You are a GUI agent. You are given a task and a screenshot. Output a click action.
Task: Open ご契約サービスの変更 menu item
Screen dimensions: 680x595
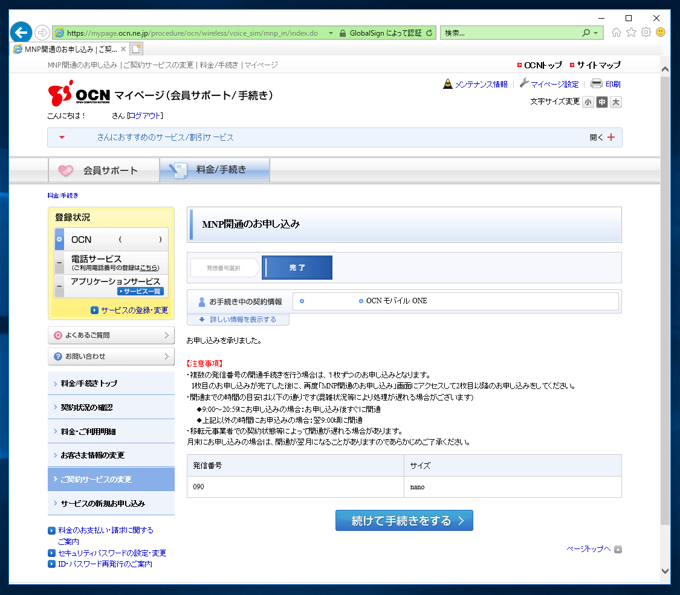pos(111,479)
